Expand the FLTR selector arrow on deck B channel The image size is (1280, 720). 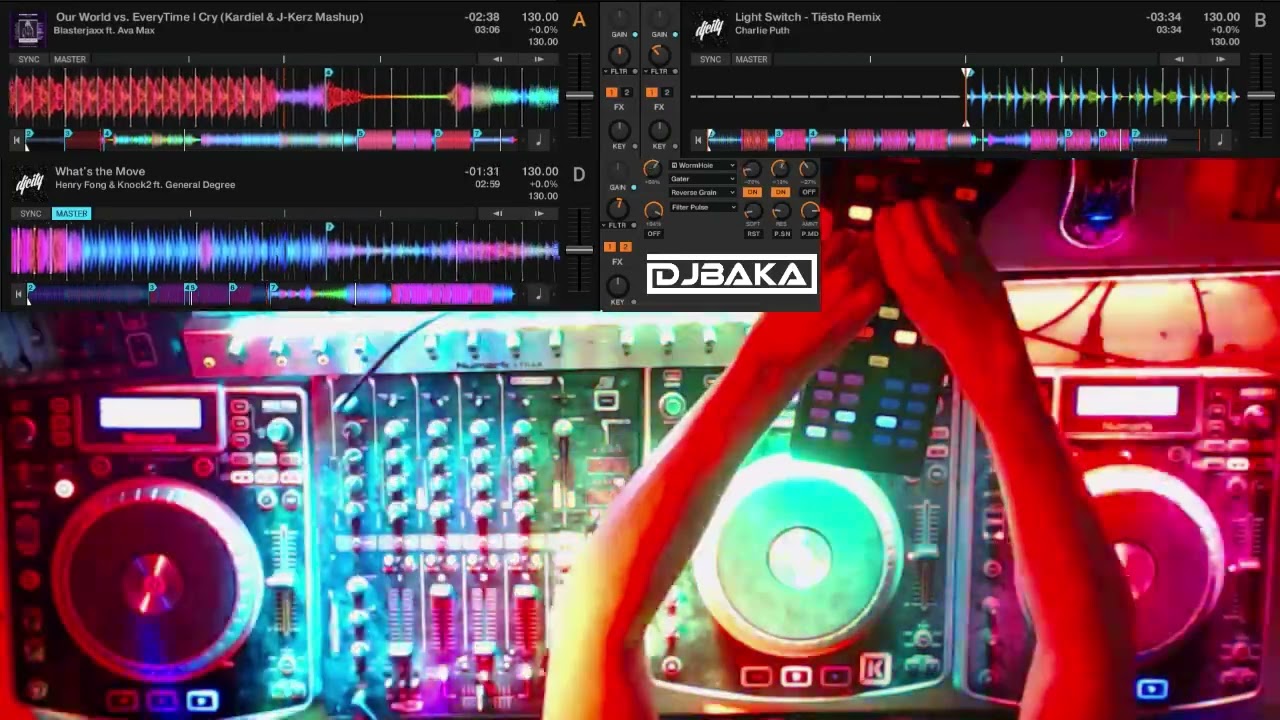pos(645,71)
